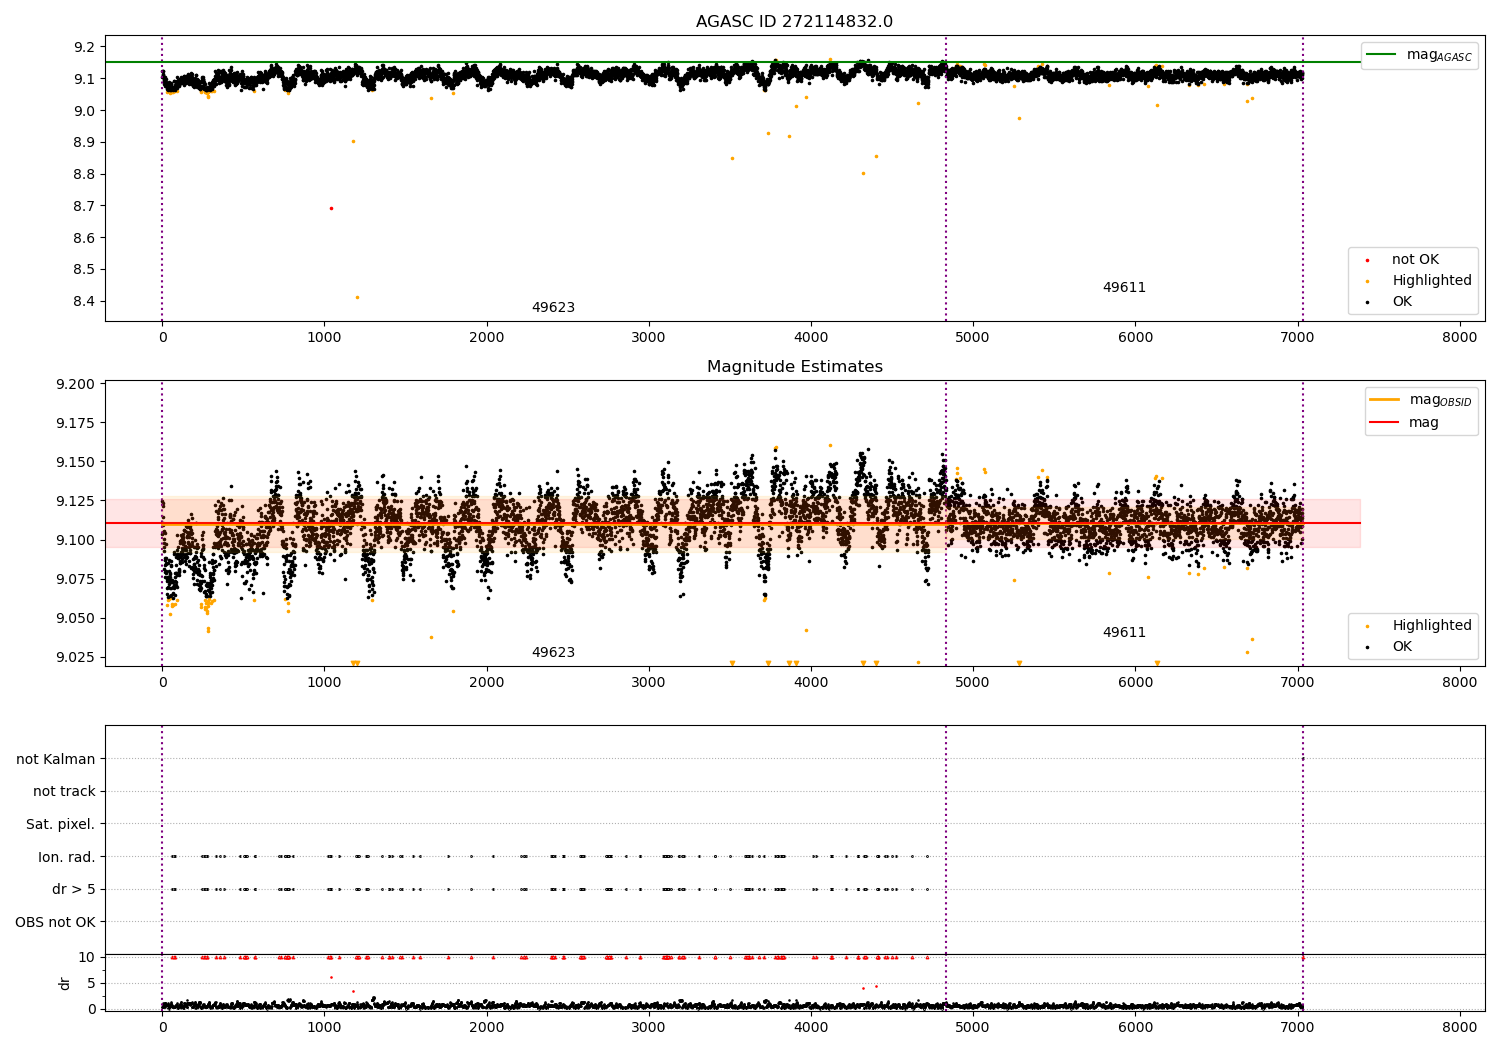Click the '8000' x-axis tick of the bottom plot

click(x=1460, y=1028)
